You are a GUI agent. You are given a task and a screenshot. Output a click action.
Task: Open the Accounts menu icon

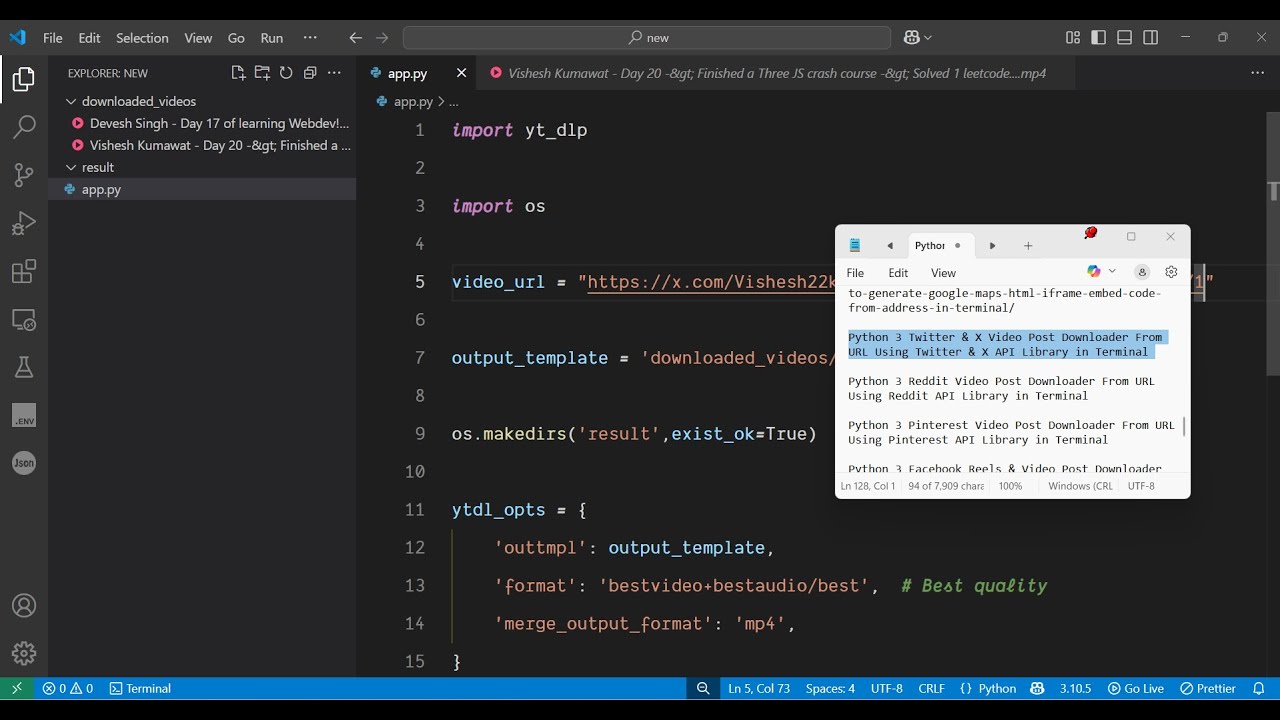(x=24, y=606)
